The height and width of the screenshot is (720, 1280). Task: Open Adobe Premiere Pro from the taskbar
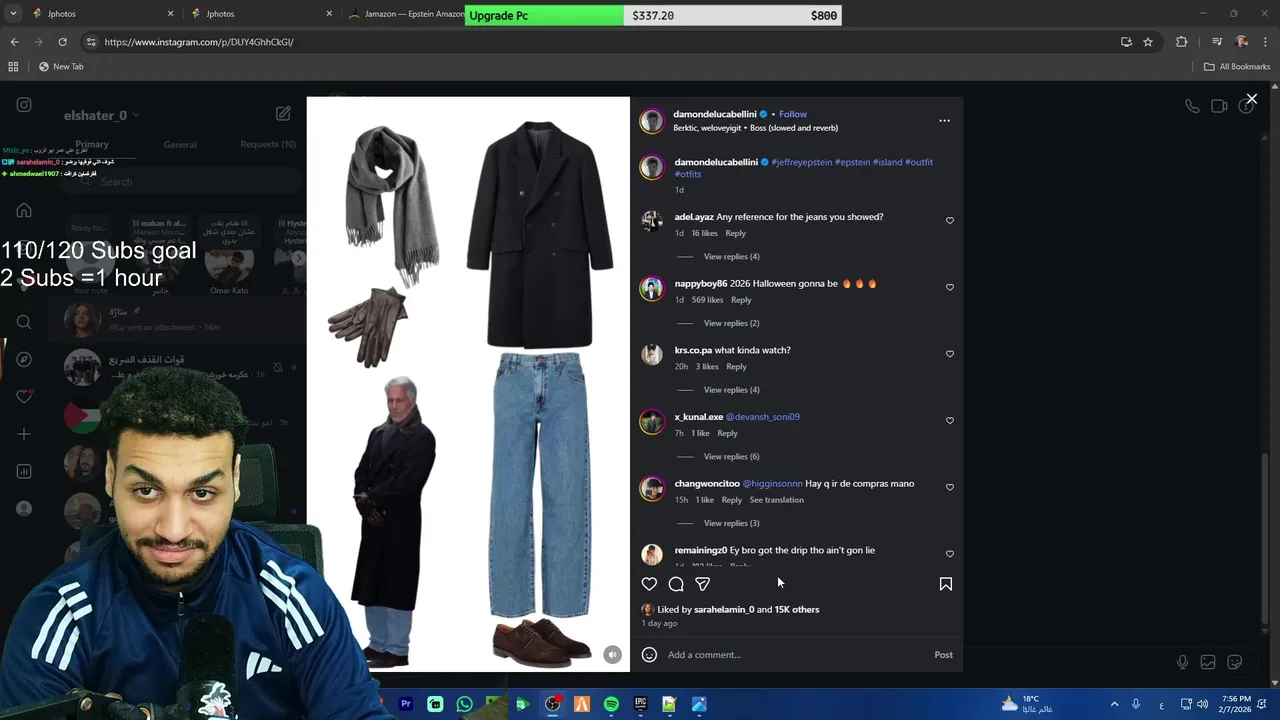click(x=406, y=704)
